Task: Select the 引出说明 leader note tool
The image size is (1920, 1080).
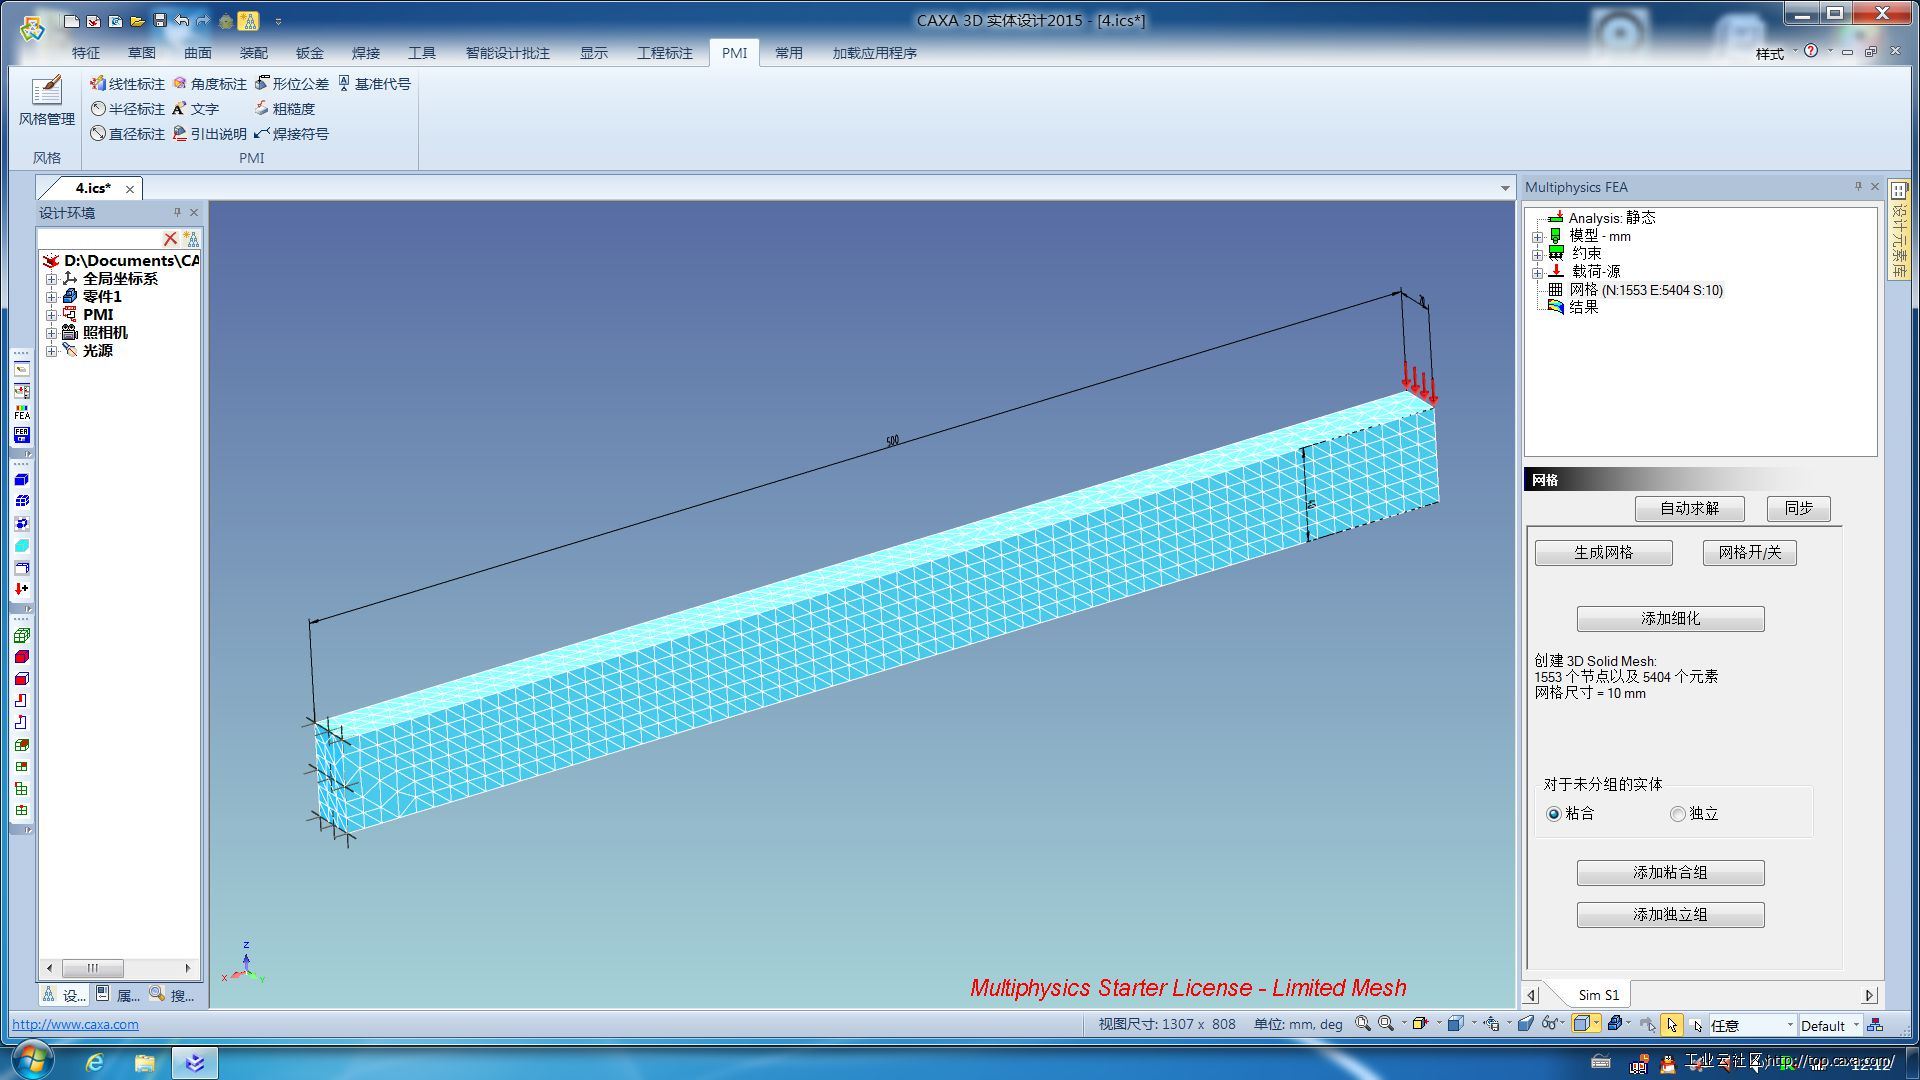Action: coord(209,134)
